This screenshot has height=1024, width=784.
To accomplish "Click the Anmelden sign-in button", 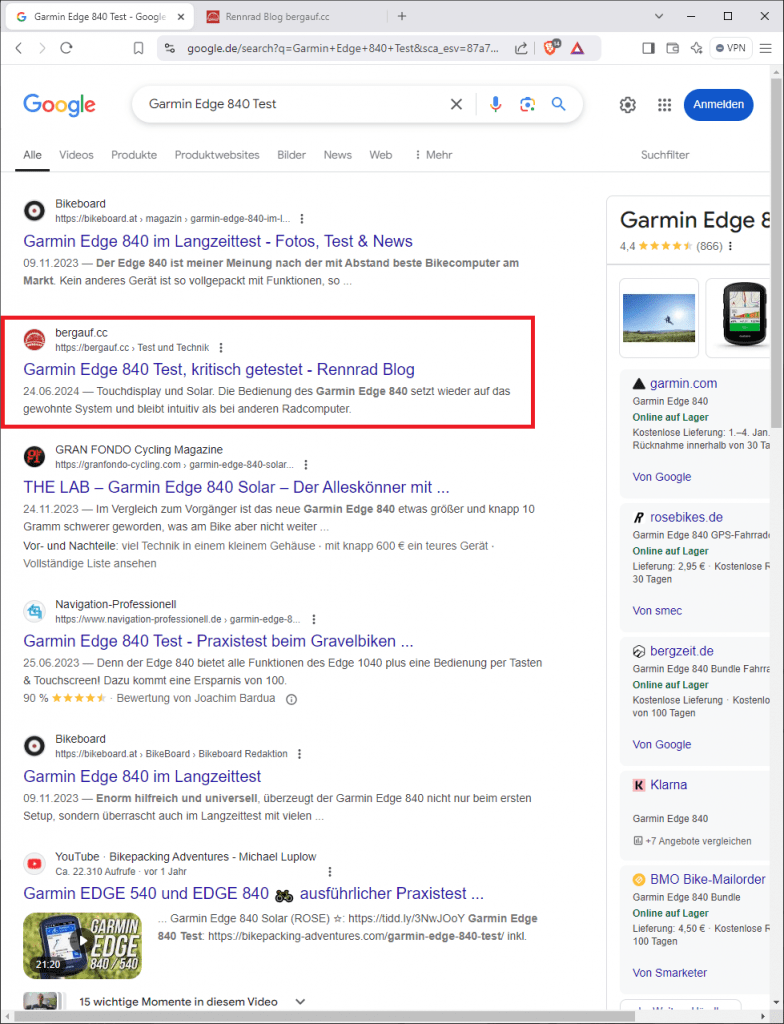I will coord(718,105).
